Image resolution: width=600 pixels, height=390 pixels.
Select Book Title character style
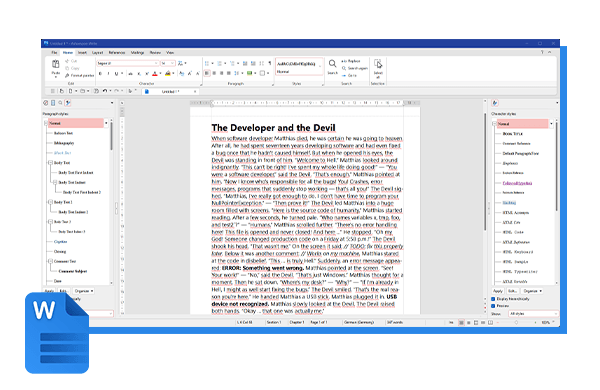click(x=512, y=134)
